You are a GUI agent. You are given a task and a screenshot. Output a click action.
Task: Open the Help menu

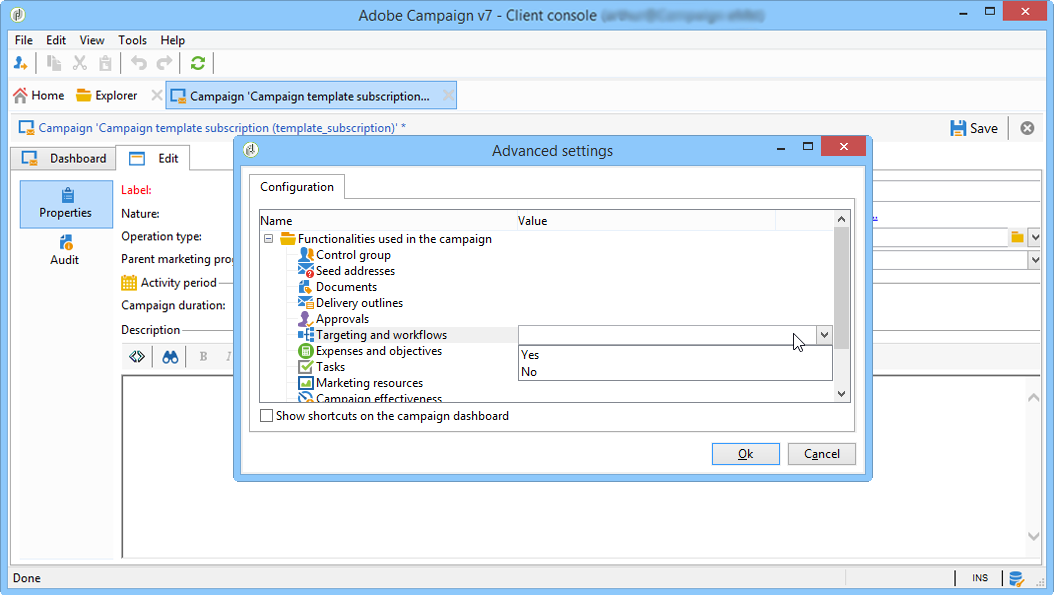[172, 40]
